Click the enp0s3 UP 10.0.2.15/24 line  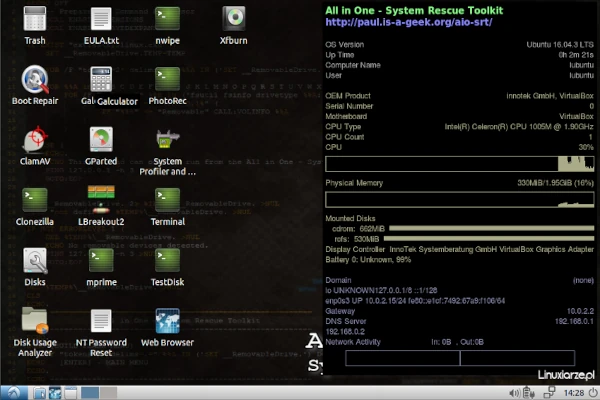click(x=415, y=301)
